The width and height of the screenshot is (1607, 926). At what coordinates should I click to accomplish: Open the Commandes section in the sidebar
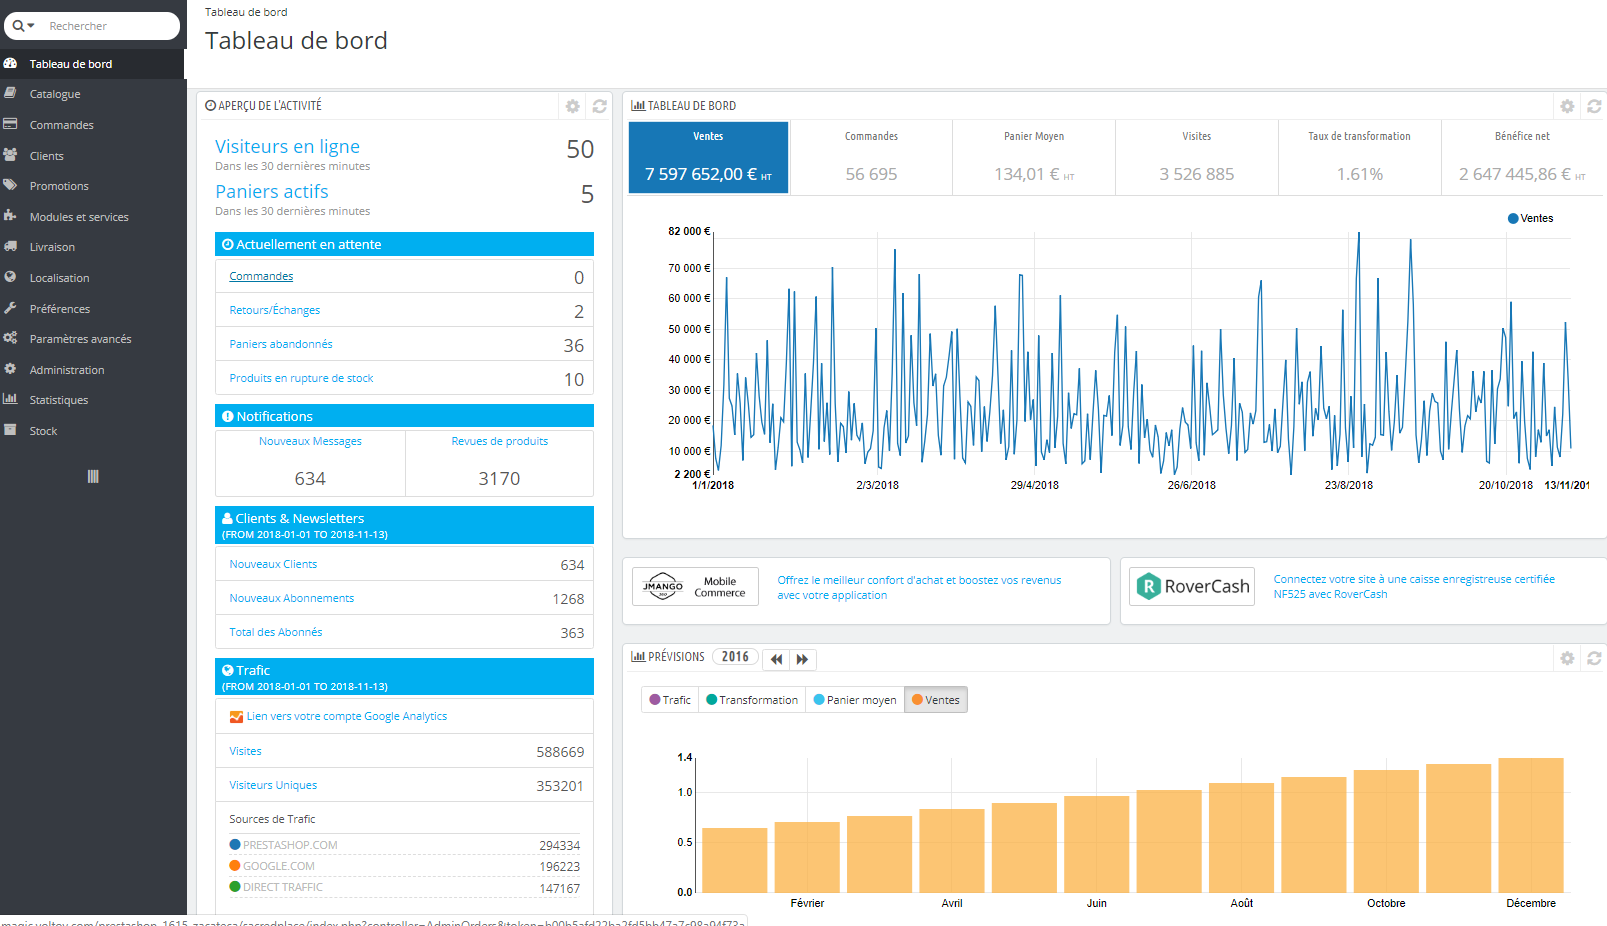click(x=61, y=124)
